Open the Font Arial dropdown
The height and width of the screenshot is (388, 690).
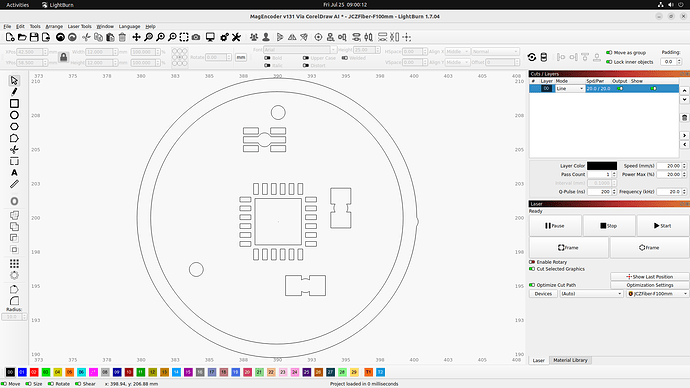[x=300, y=50]
